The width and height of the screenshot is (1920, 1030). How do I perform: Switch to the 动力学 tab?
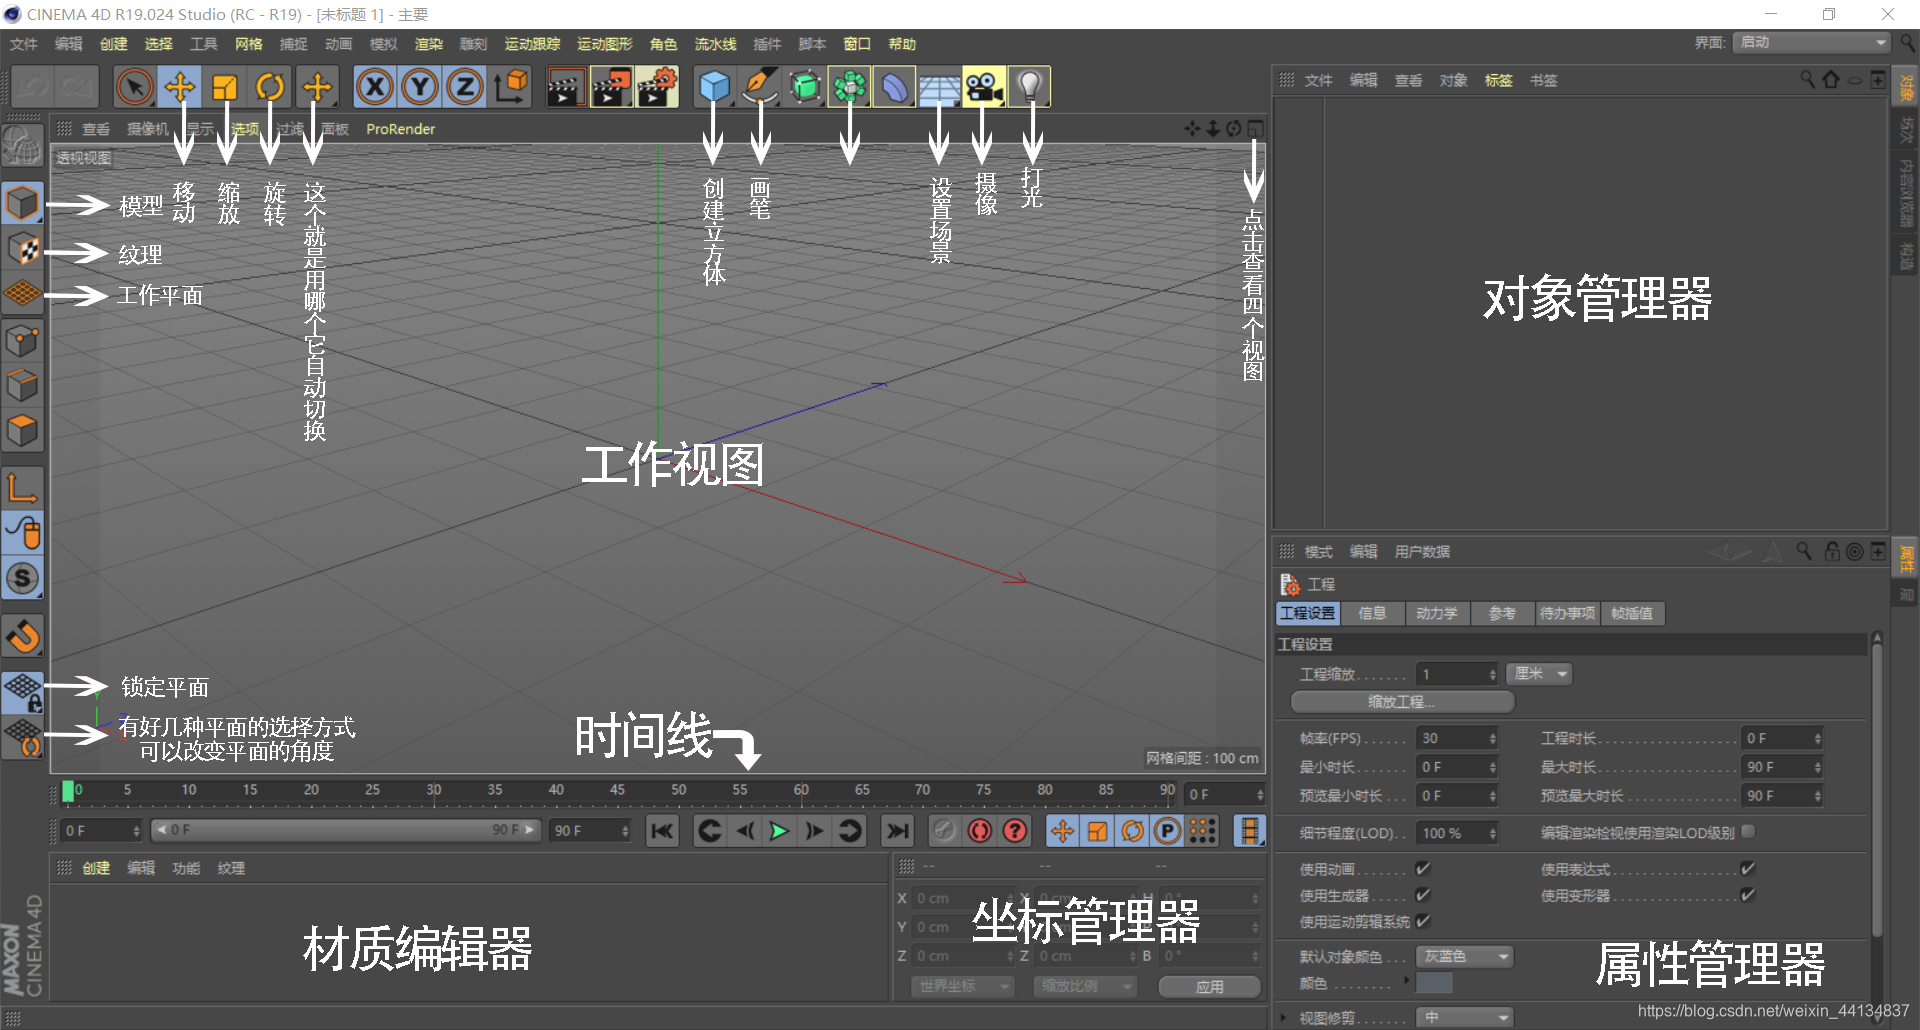(1437, 613)
